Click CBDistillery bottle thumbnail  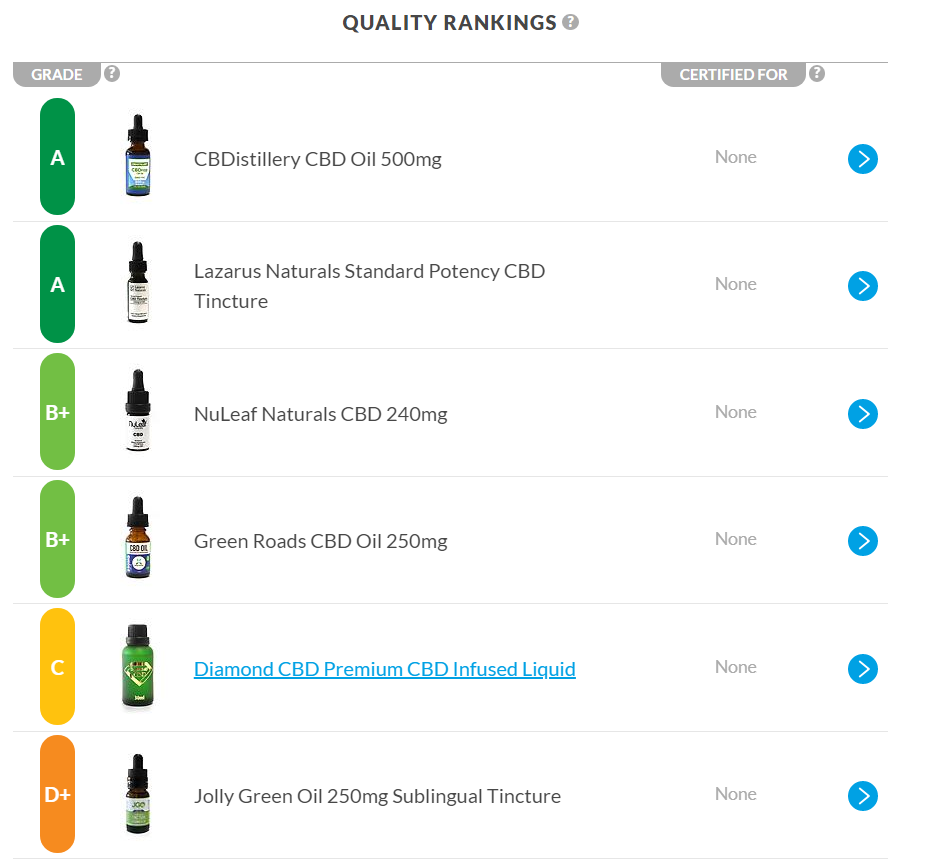point(138,155)
